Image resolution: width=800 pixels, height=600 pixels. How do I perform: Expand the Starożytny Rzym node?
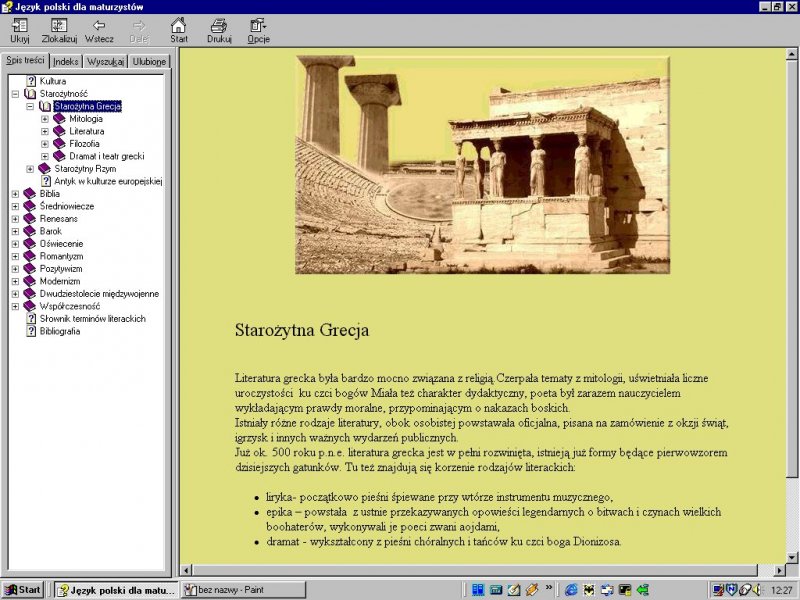(30, 169)
